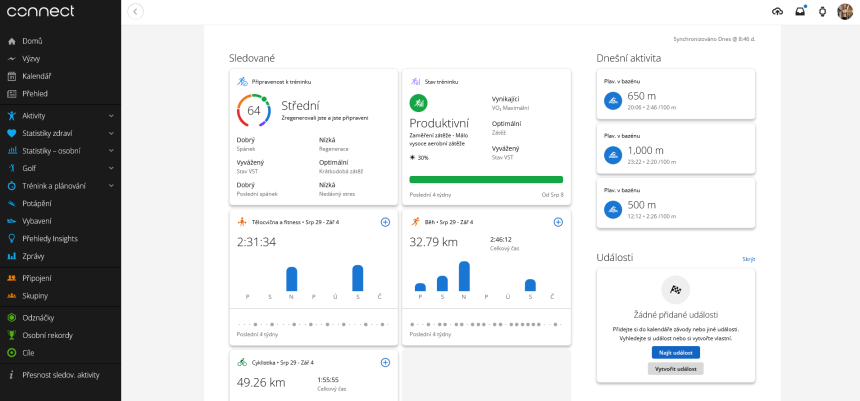Open the notifications inbox icon
The image size is (860, 401).
[x=800, y=11]
